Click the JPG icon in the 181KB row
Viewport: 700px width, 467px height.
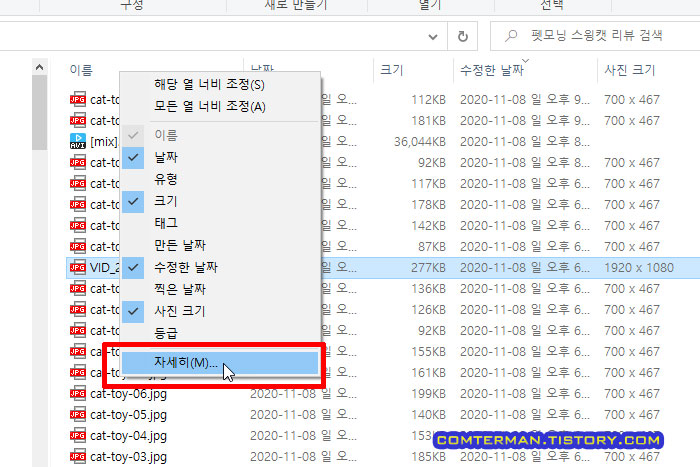pos(78,121)
